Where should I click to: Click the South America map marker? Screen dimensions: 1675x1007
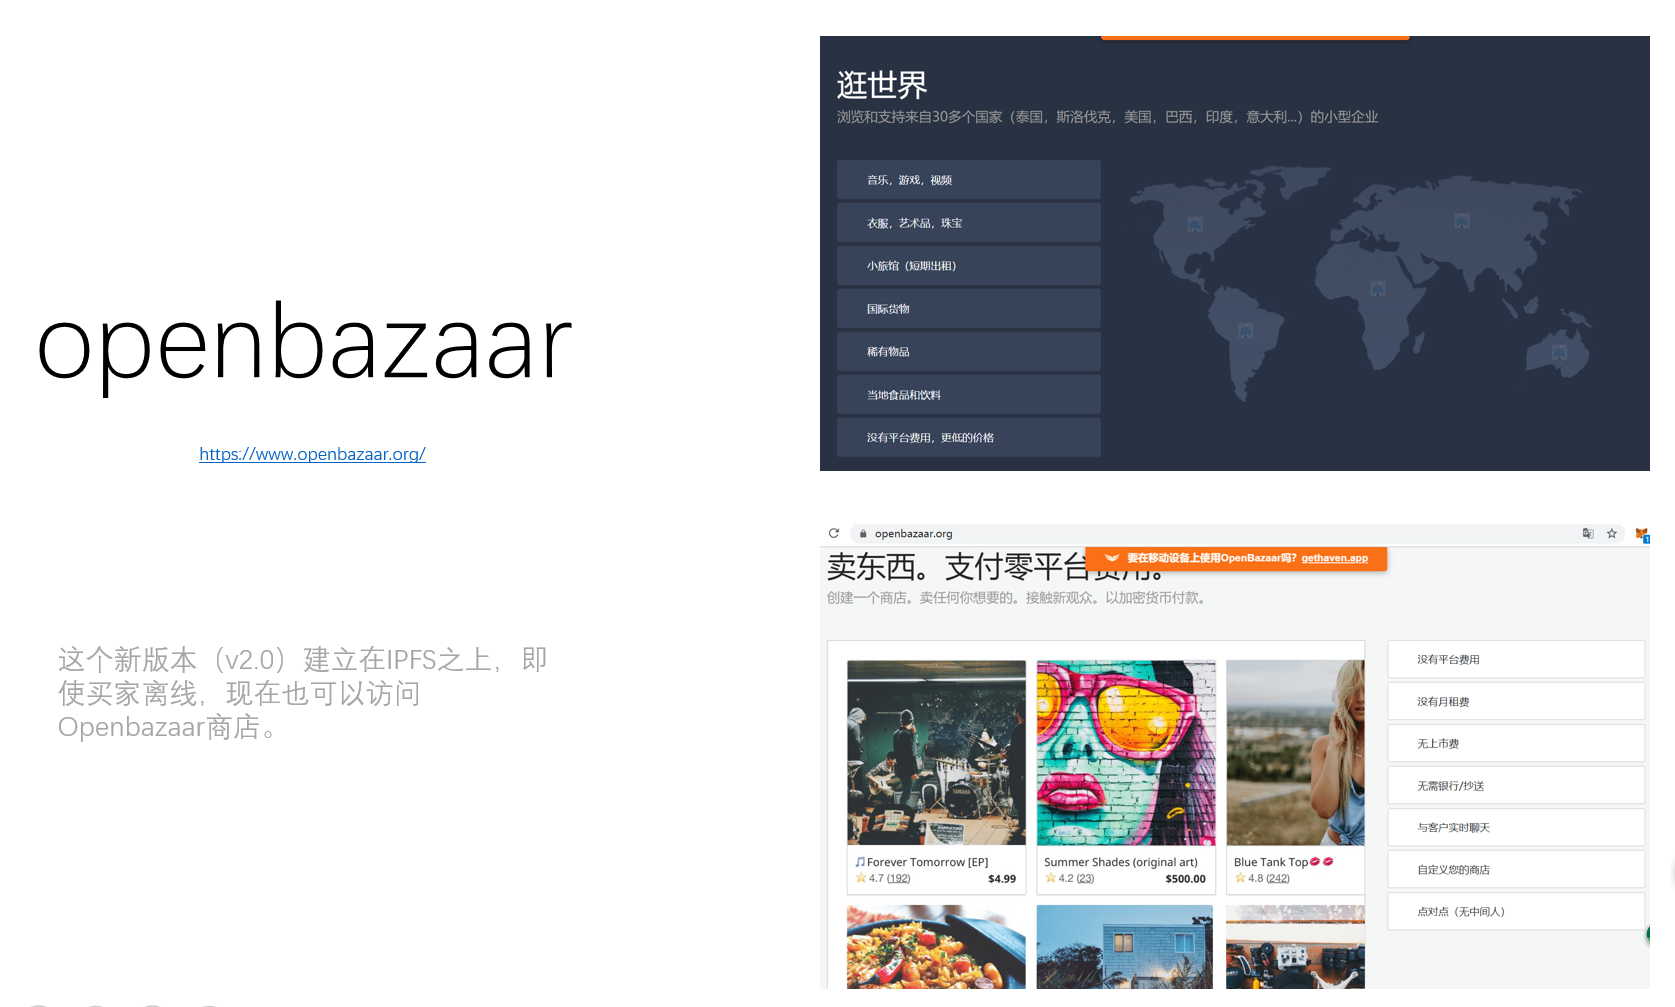pos(1246,330)
